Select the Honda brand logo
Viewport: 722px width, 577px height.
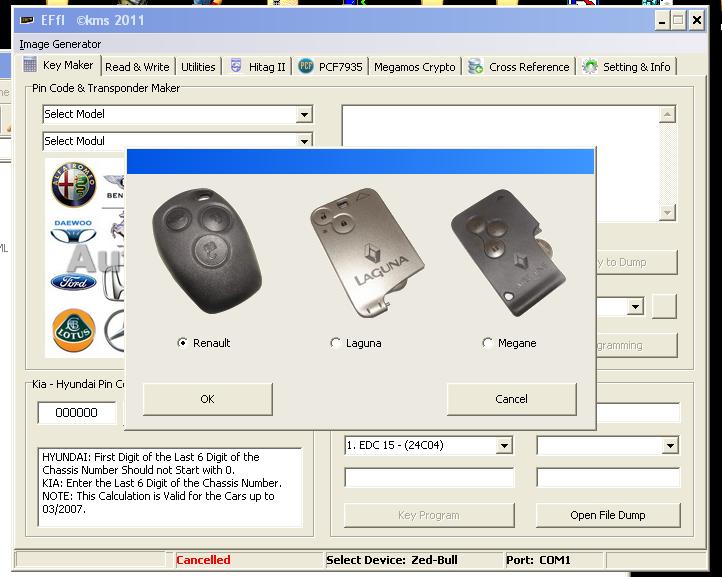click(114, 284)
